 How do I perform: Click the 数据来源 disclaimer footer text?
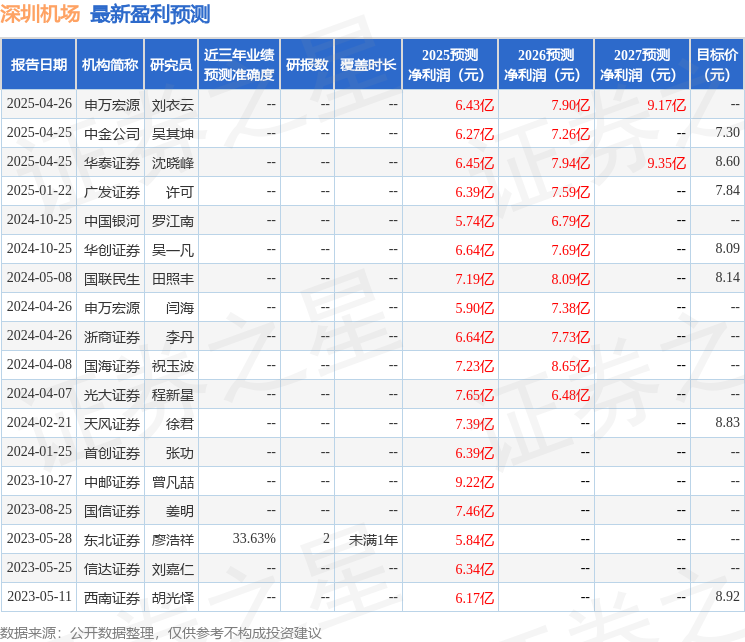pyautogui.click(x=161, y=632)
